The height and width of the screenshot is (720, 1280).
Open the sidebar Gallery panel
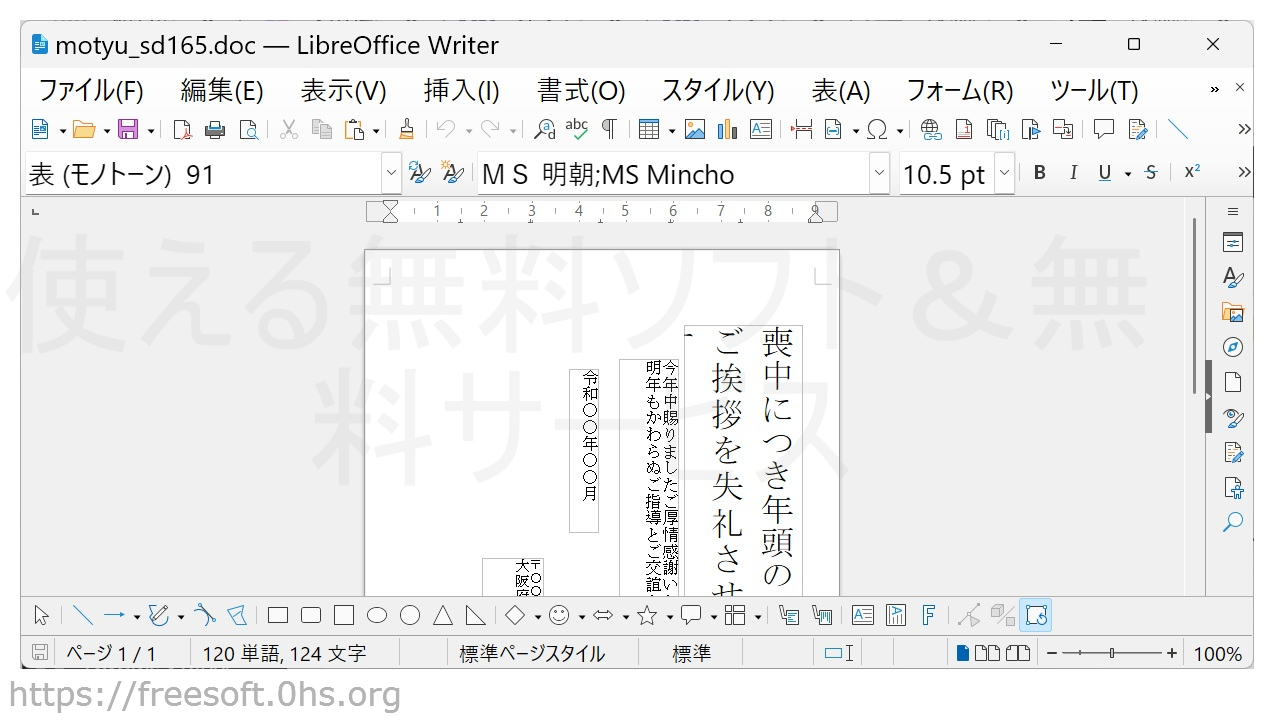click(1233, 312)
